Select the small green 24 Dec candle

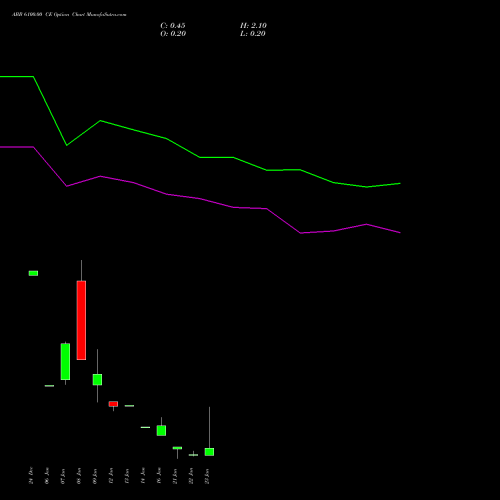(x=33, y=273)
